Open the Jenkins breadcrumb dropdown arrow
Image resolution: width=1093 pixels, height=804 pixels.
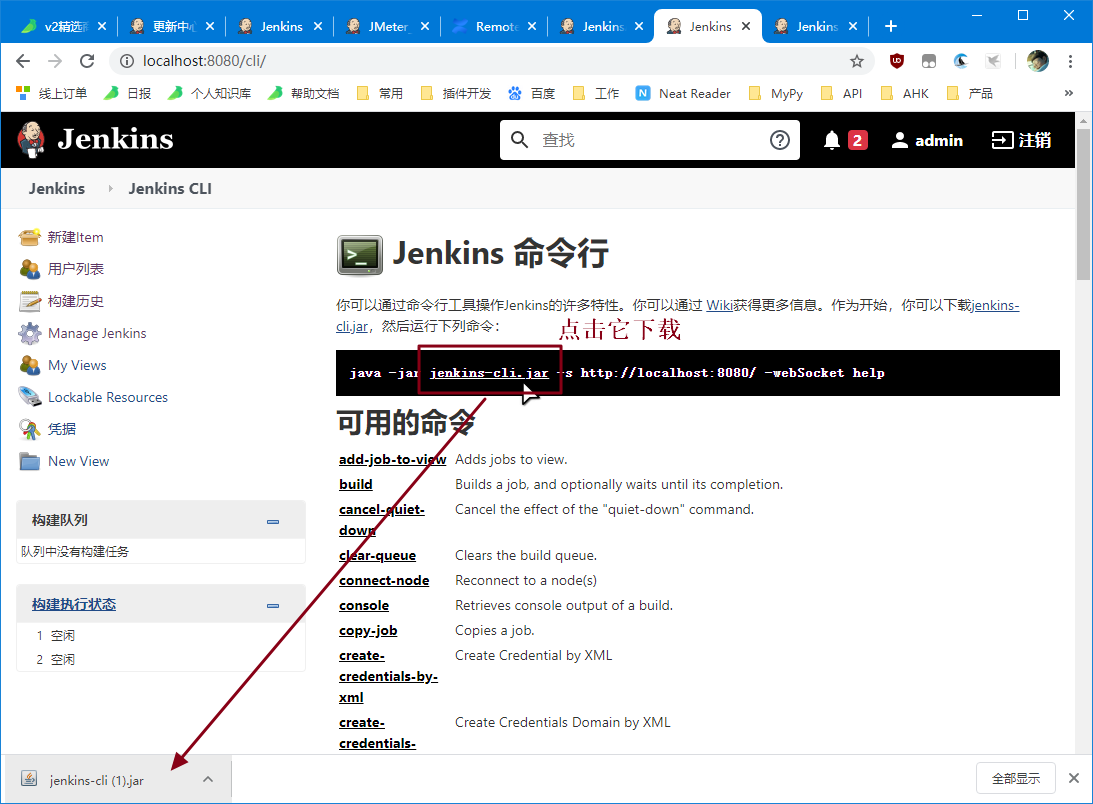110,188
